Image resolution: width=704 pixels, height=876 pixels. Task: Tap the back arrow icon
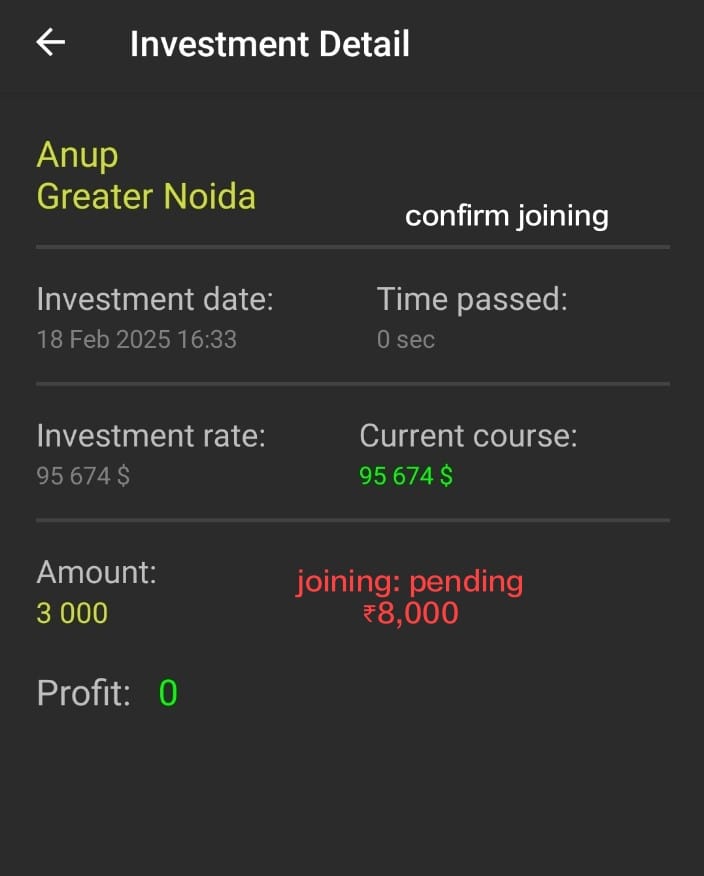coord(51,42)
